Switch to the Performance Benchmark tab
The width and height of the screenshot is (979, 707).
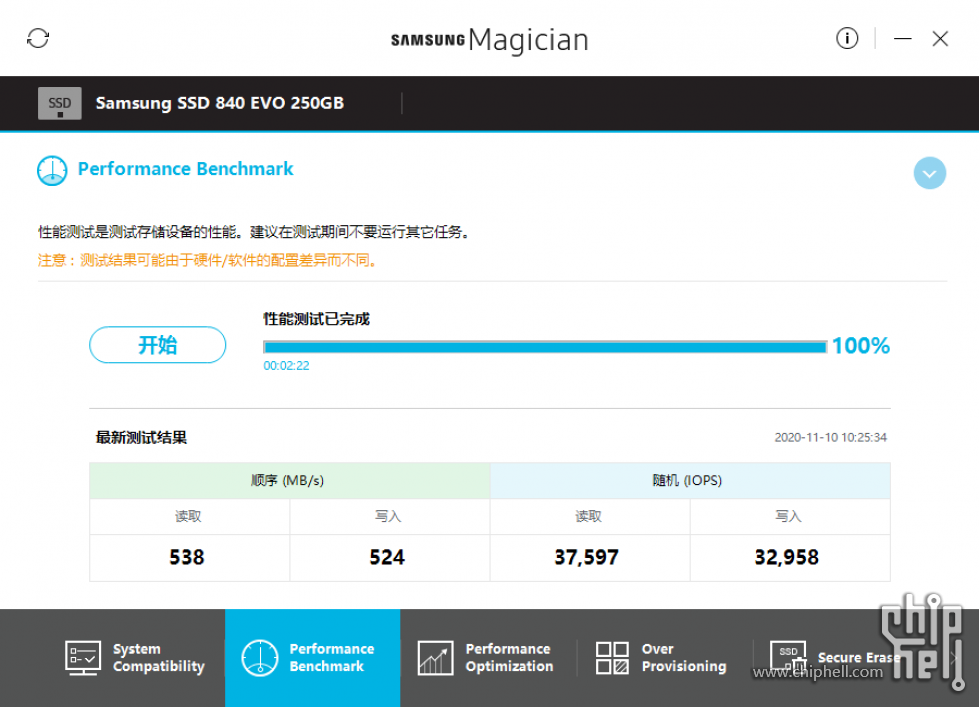pos(312,658)
